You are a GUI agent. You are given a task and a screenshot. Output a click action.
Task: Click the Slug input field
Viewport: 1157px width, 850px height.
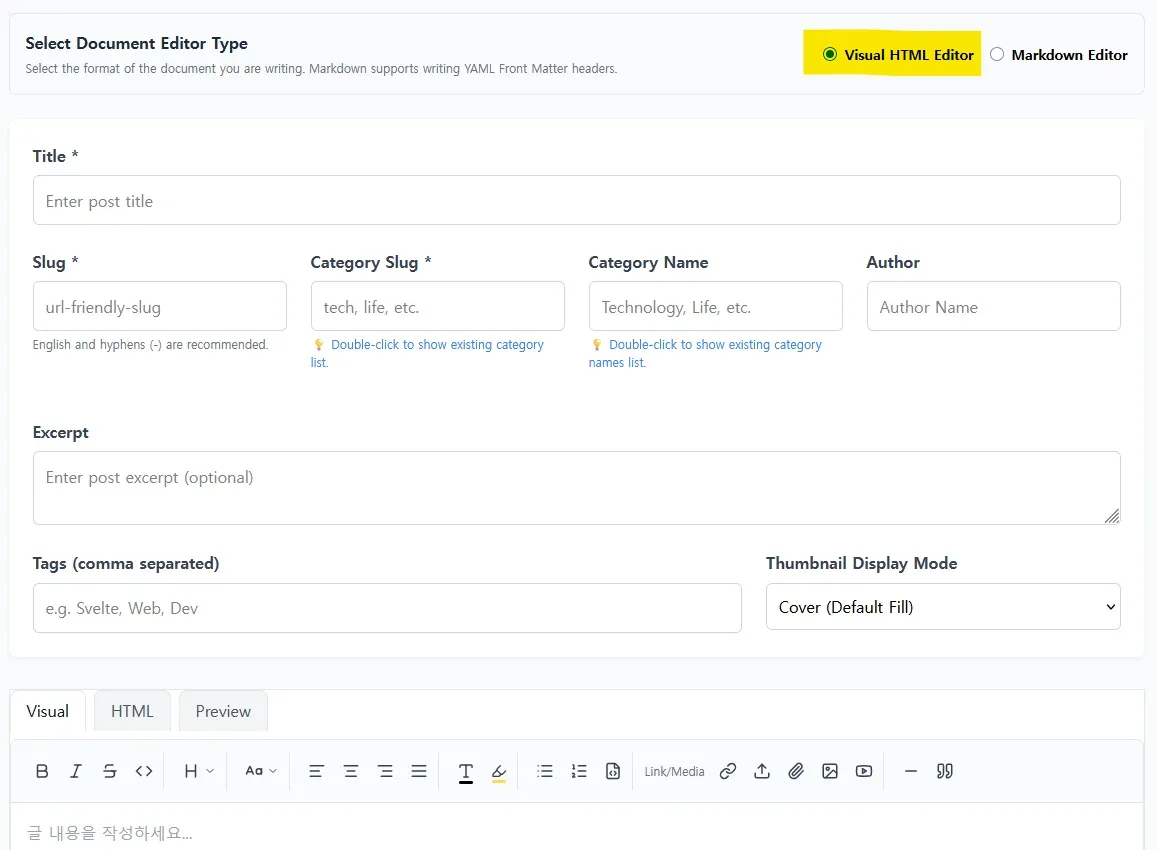click(x=159, y=306)
